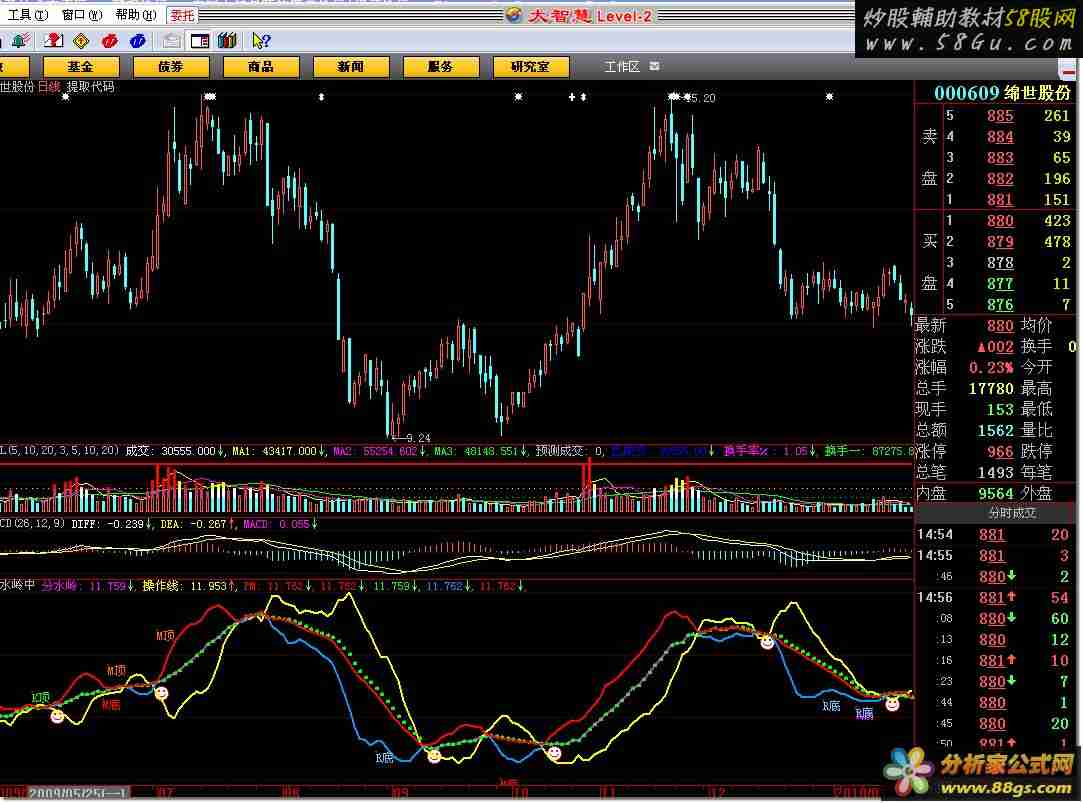This screenshot has height=803, width=1083.
Task: Open the 帮助(H) menu
Action: point(136,14)
